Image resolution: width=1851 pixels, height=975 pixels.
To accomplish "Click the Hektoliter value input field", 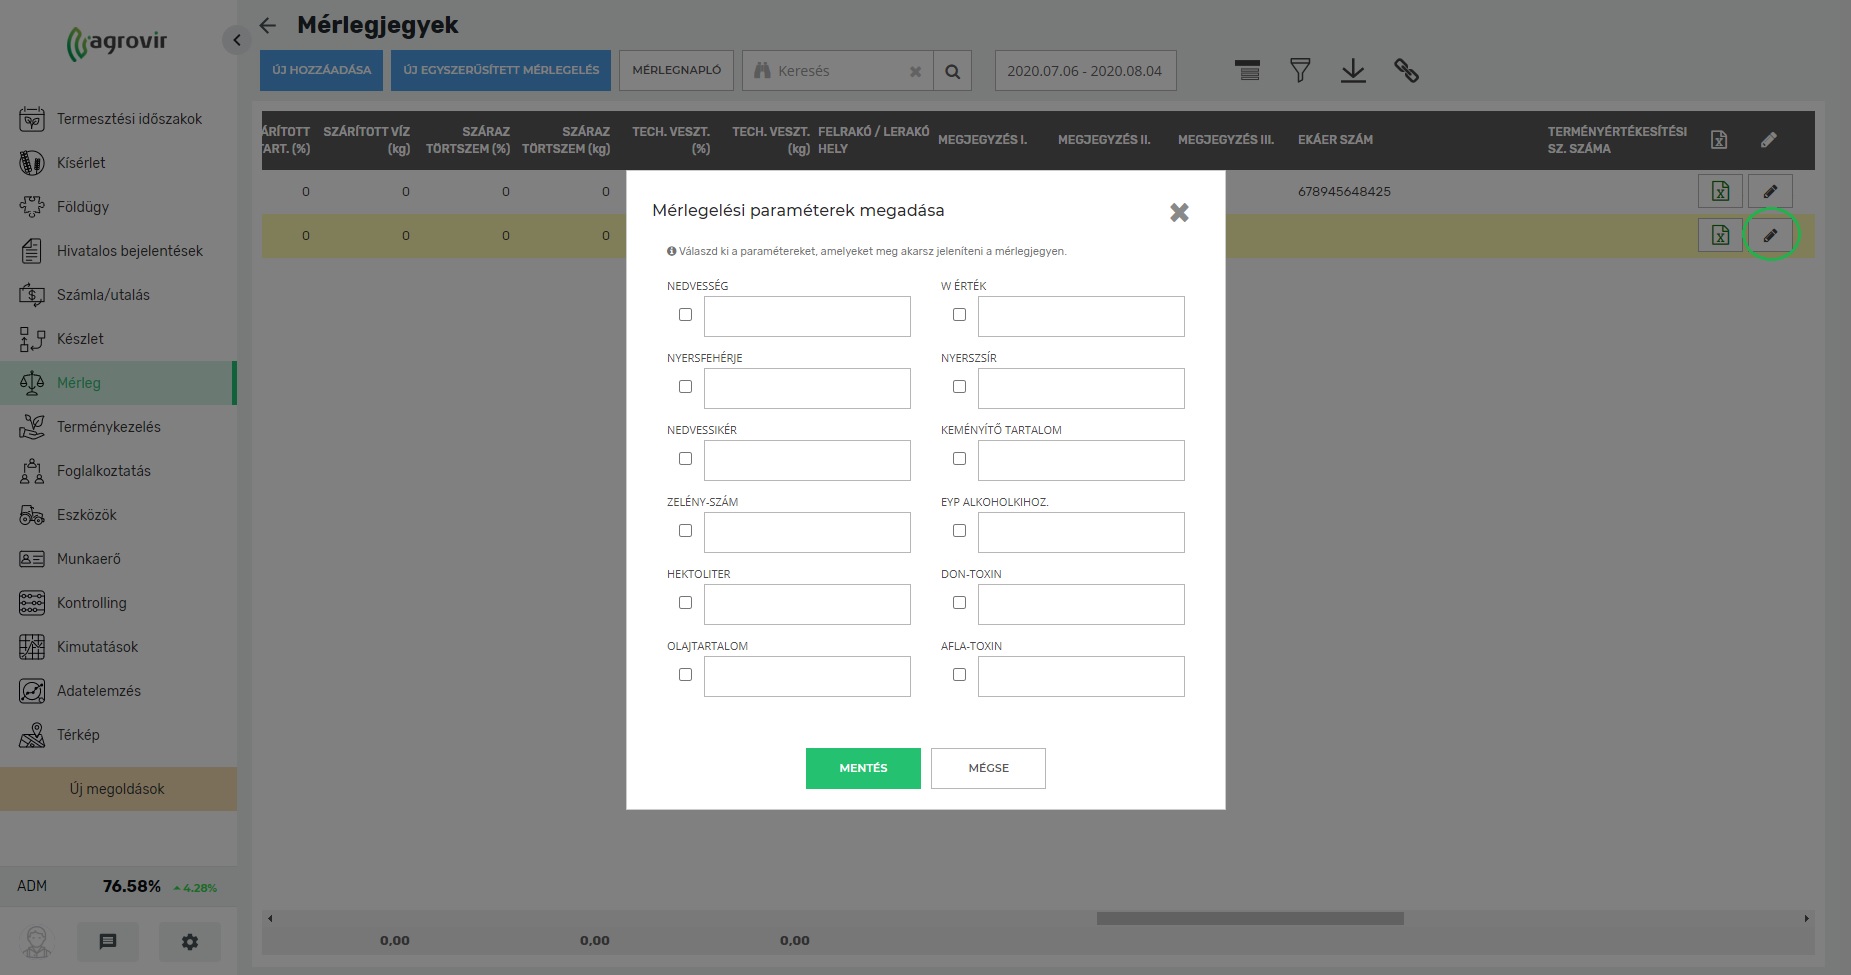I will coord(807,604).
